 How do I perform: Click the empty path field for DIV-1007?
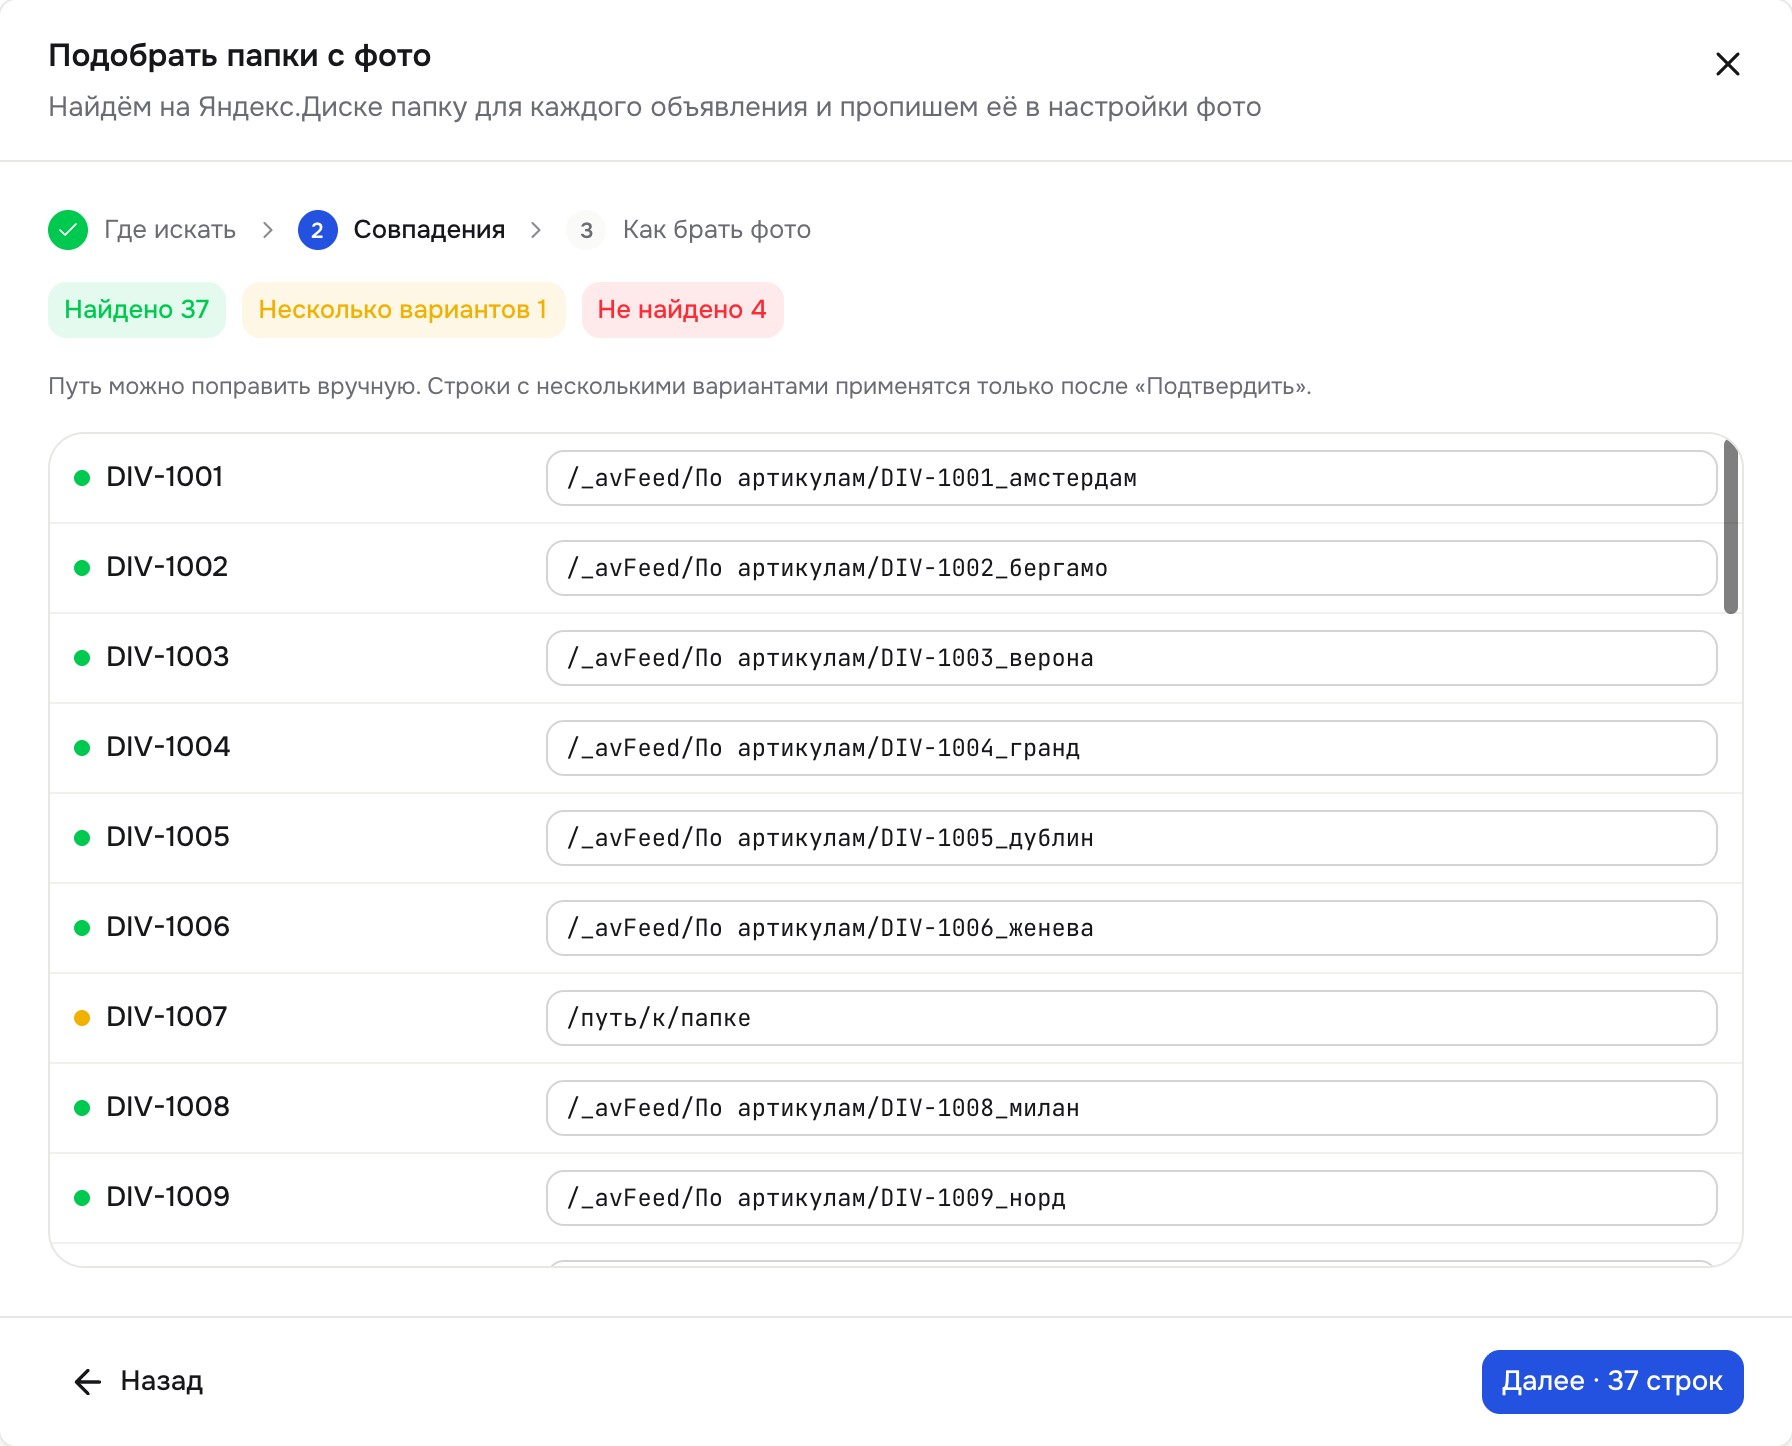1131,1018
